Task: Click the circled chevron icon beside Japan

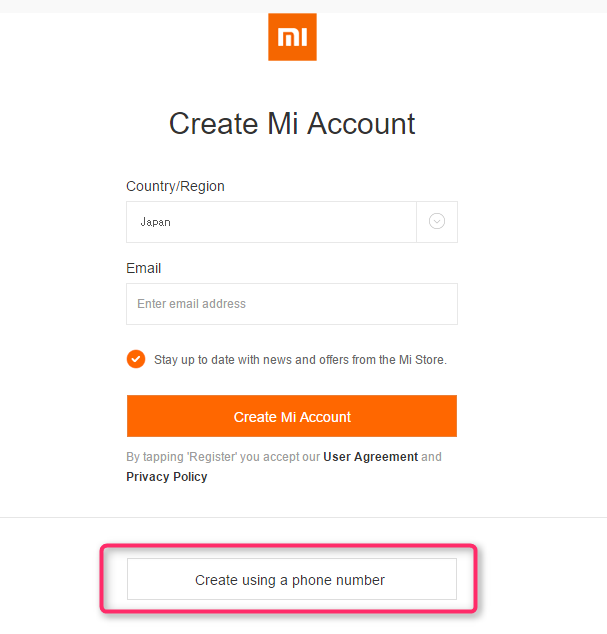Action: 437,222
